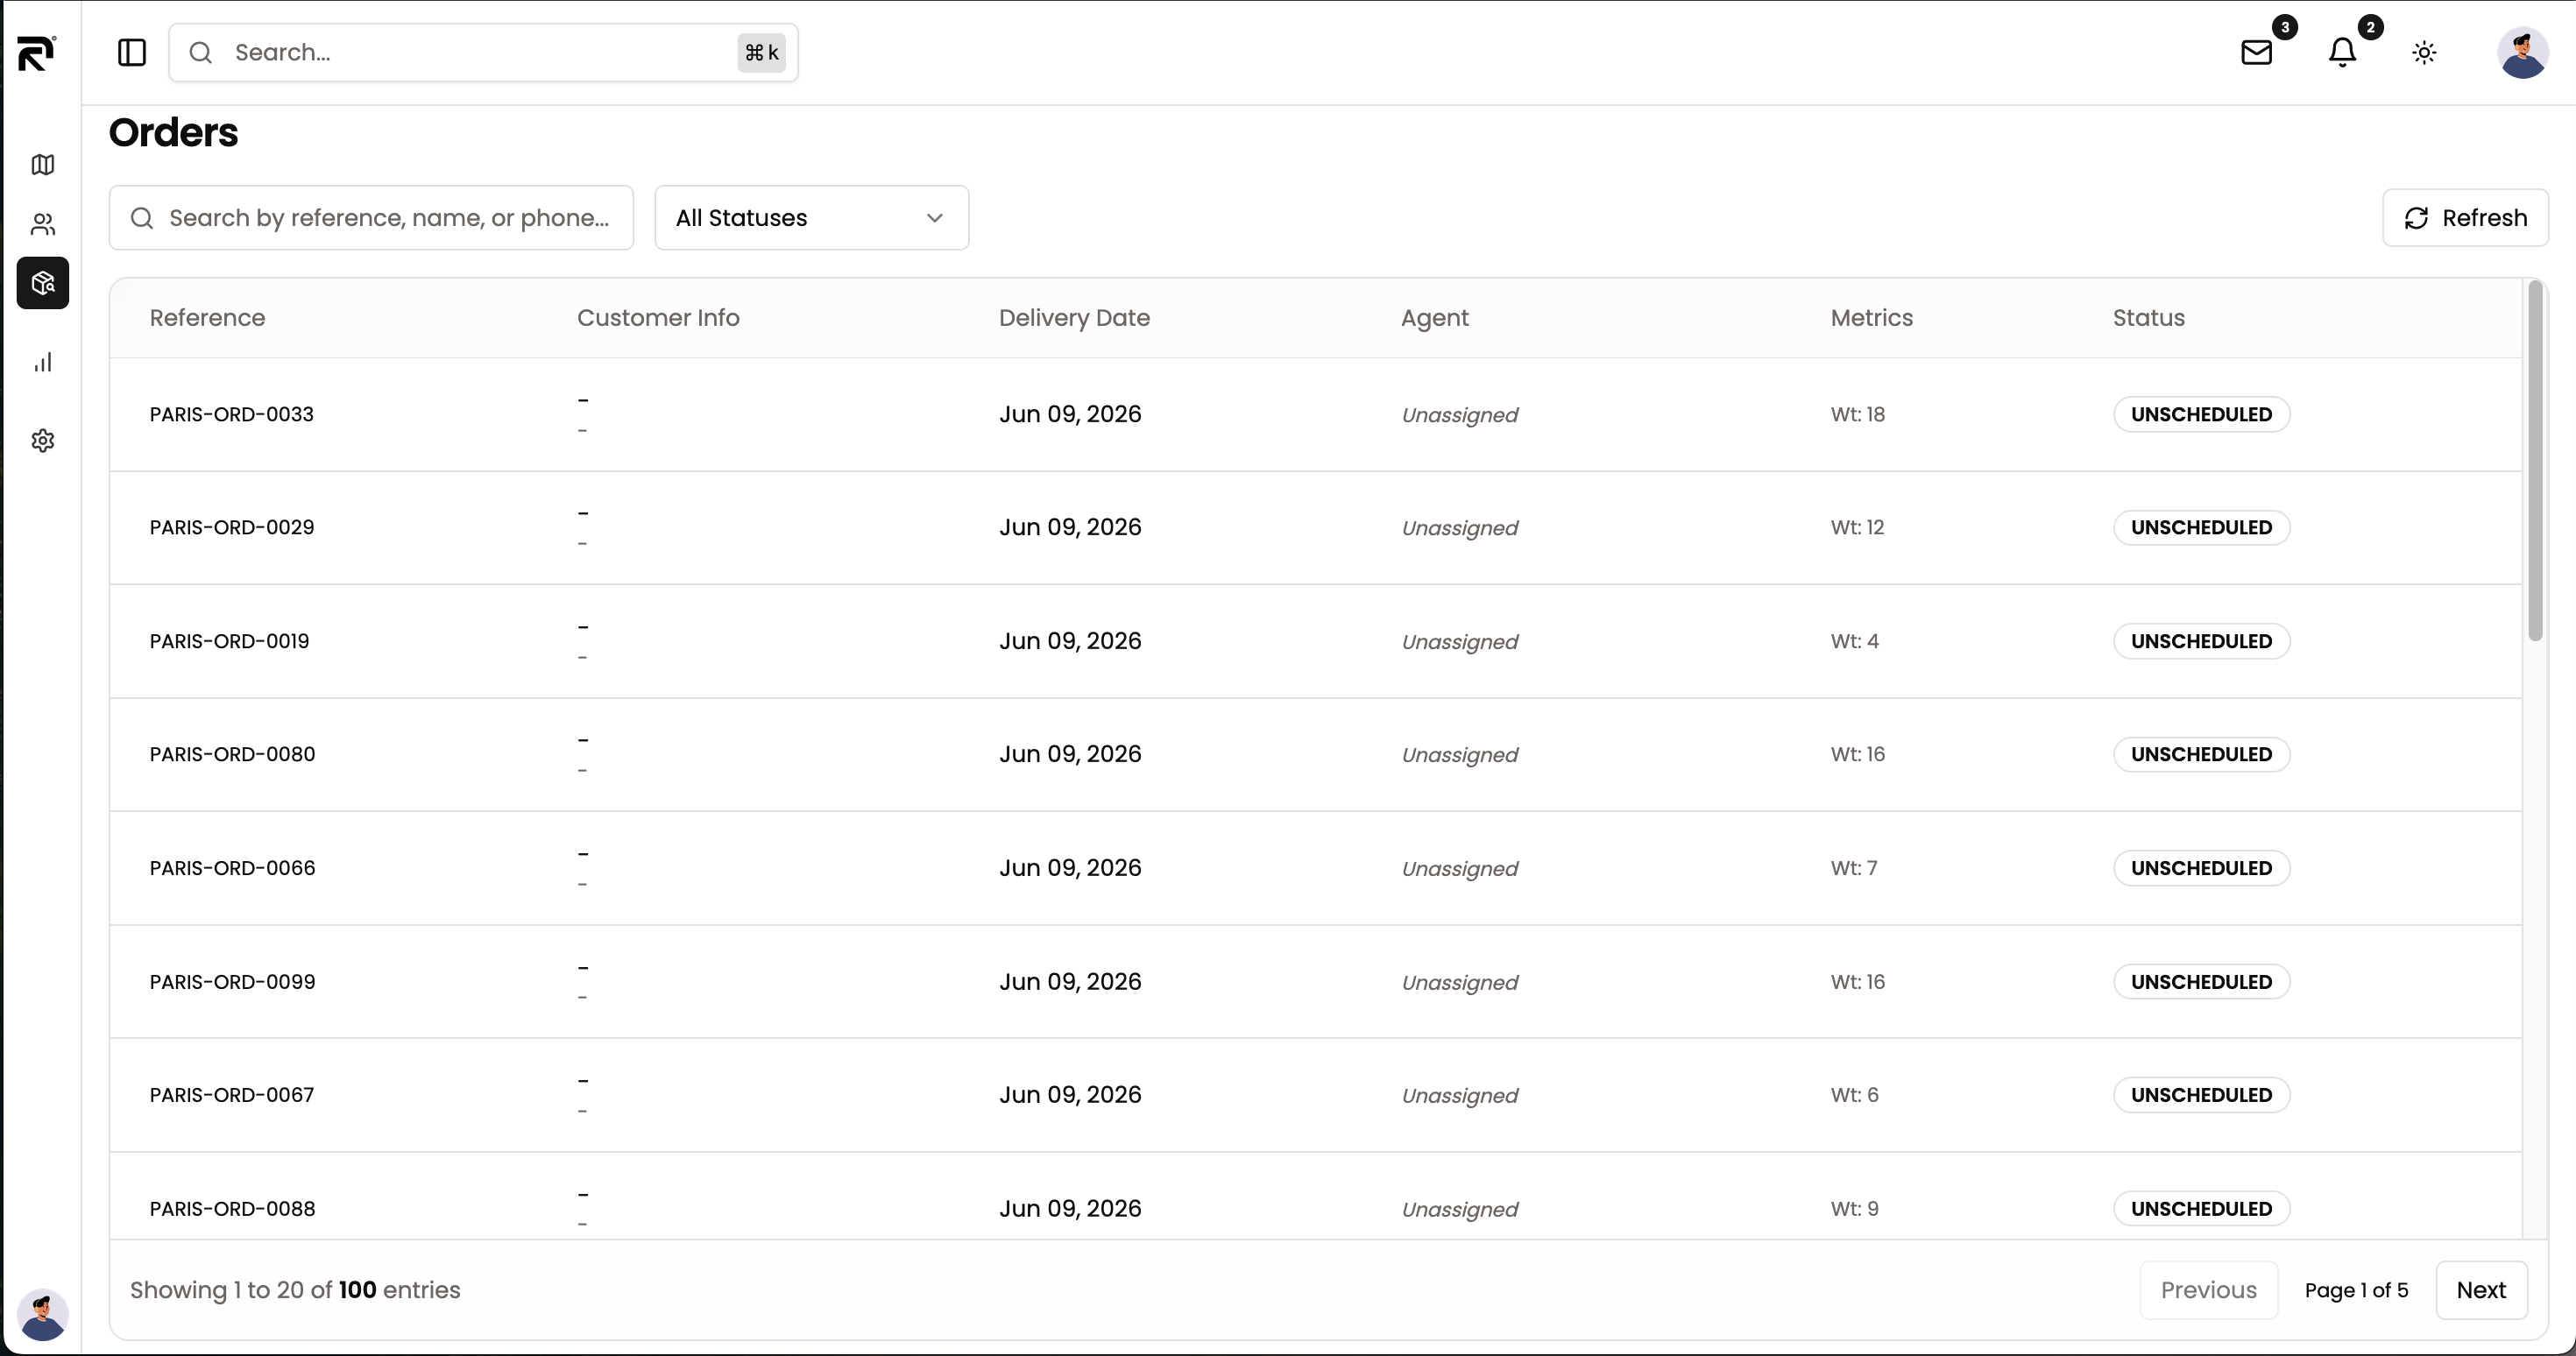The width and height of the screenshot is (2576, 1356).
Task: Focus the search by reference input field
Action: (371, 218)
